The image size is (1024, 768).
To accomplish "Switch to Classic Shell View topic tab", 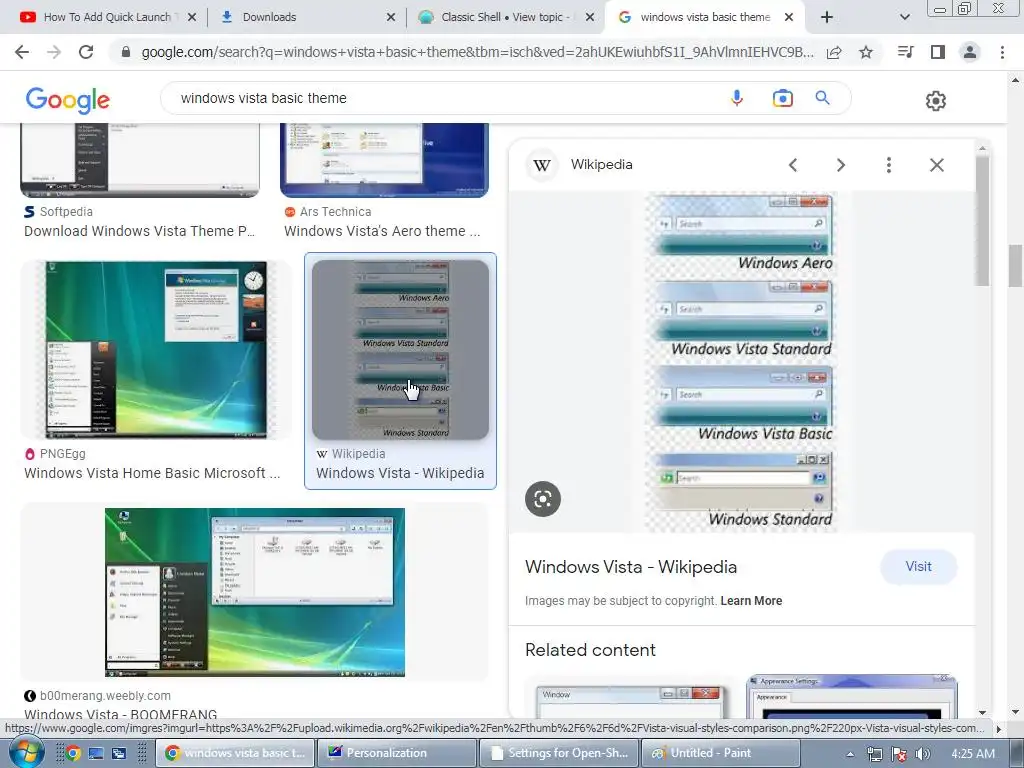I will click(x=505, y=17).
